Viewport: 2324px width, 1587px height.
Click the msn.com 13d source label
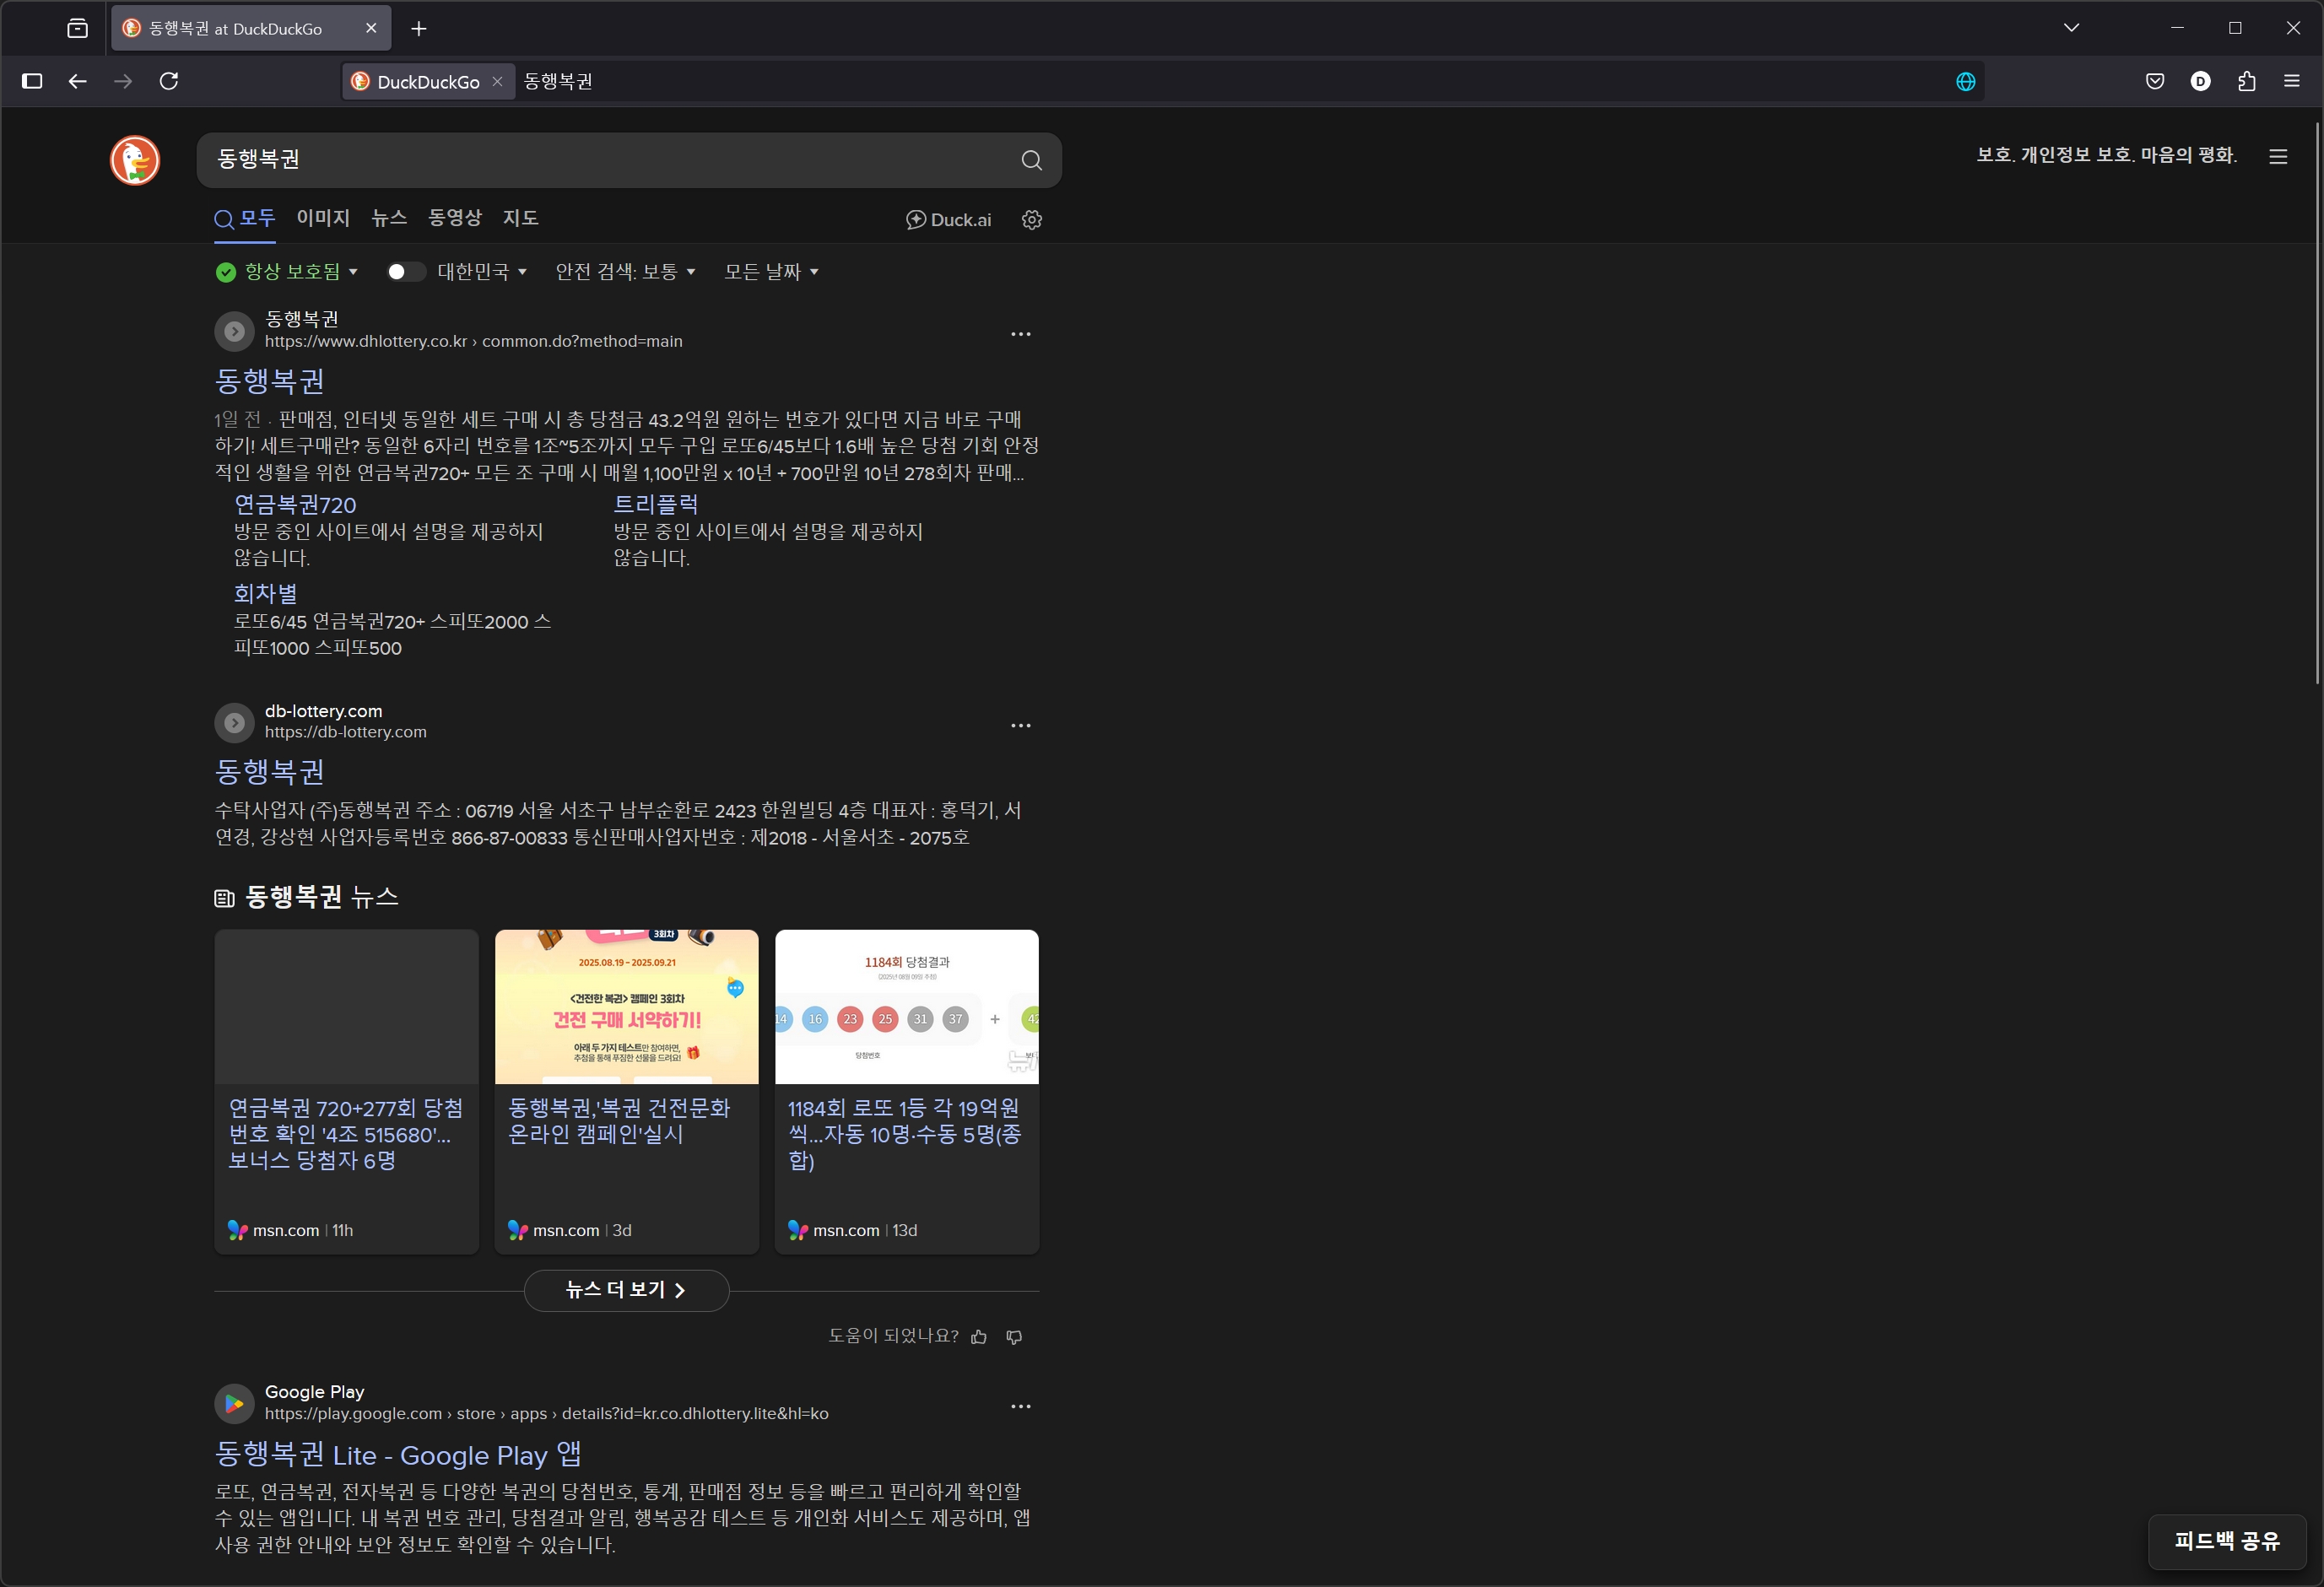852,1231
